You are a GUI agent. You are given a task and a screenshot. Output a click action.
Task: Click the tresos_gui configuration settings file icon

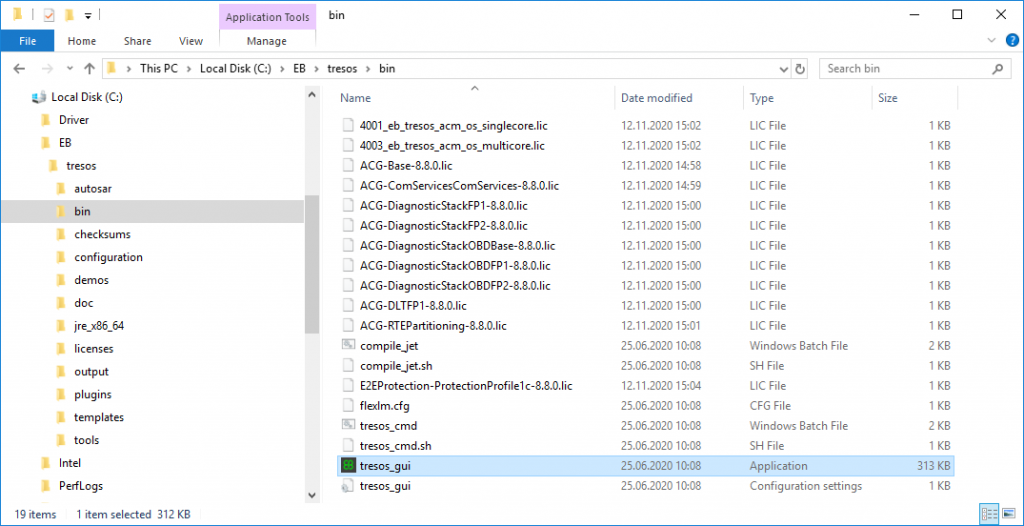point(348,486)
